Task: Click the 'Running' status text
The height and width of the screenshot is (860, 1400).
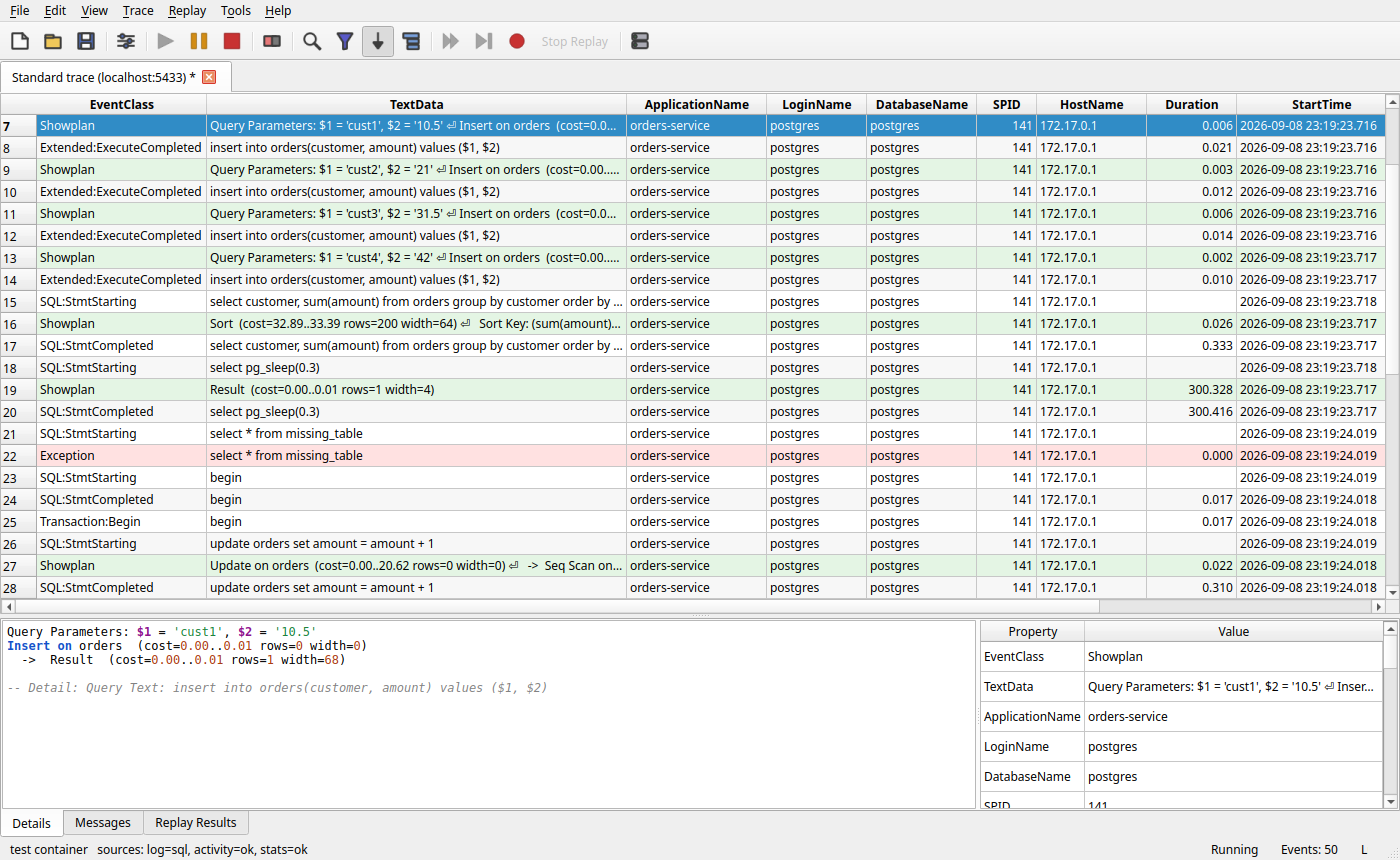Action: 1234,849
